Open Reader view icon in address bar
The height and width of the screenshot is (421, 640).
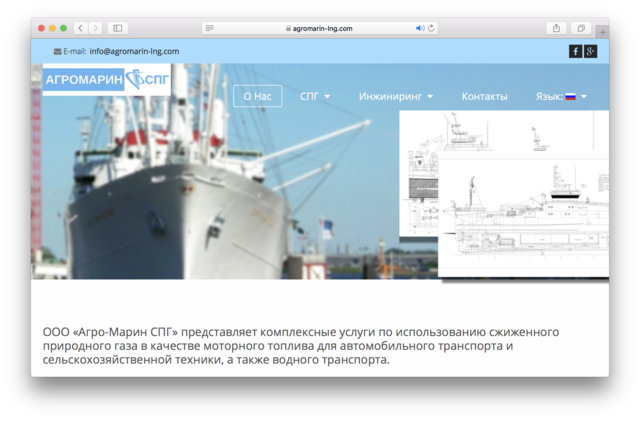[x=210, y=28]
